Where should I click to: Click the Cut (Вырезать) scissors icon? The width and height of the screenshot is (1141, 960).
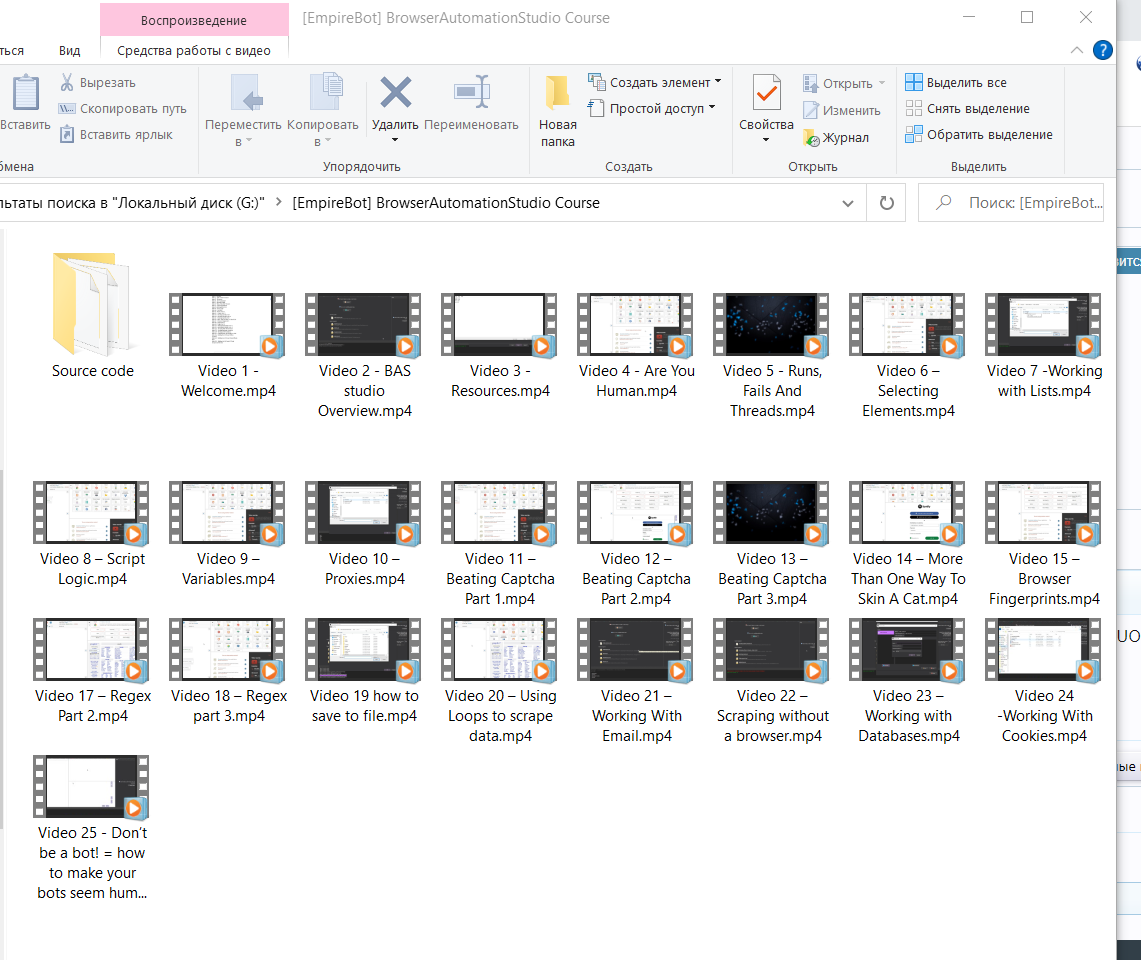coord(67,83)
